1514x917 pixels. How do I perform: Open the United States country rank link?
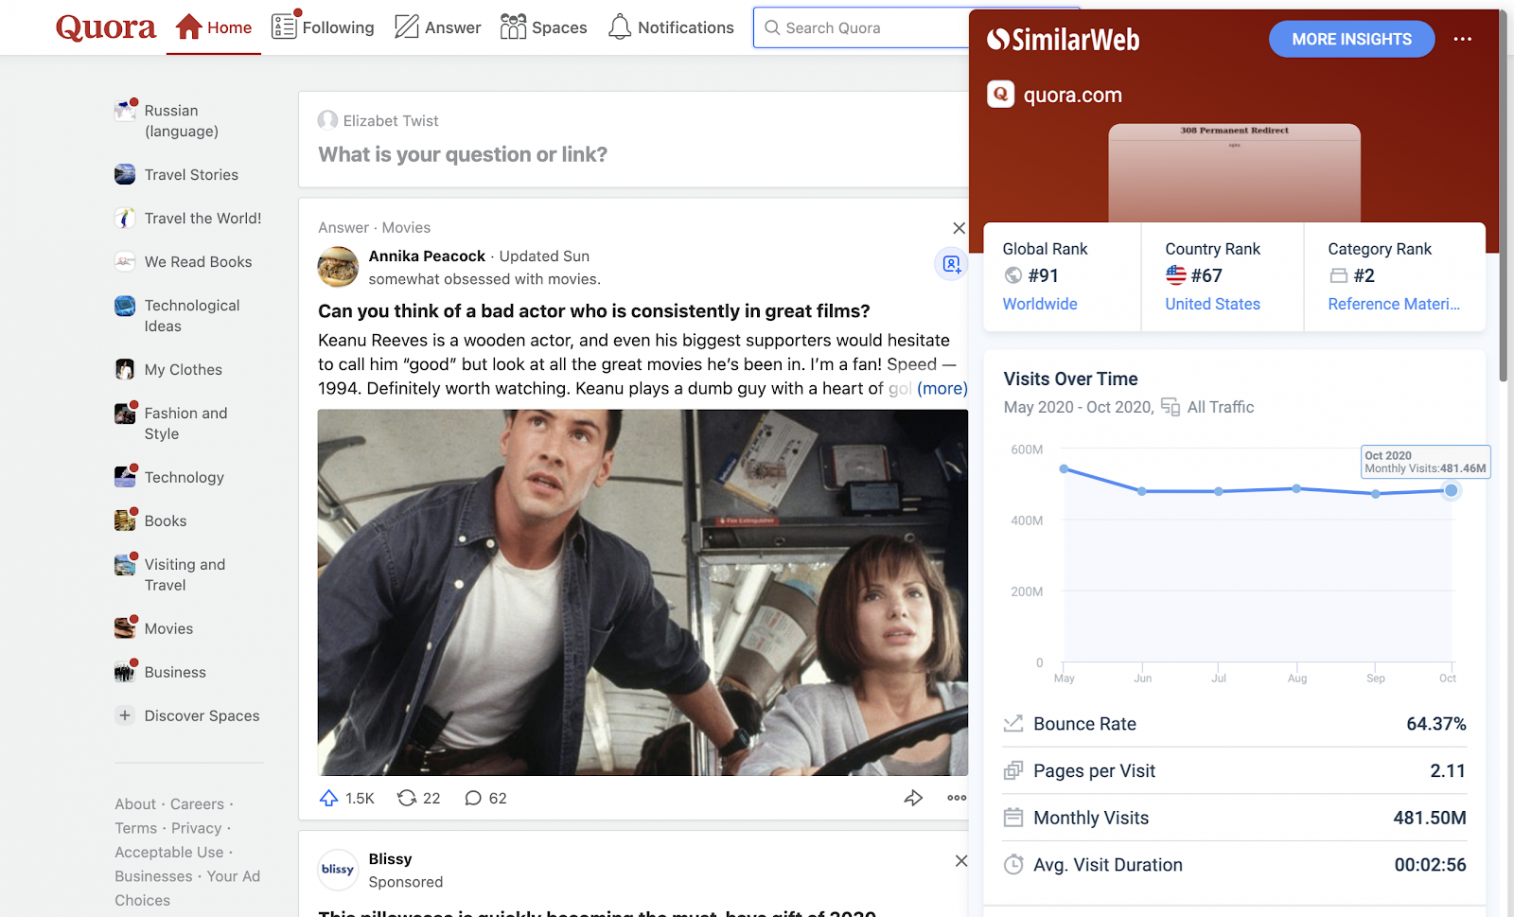tap(1212, 304)
